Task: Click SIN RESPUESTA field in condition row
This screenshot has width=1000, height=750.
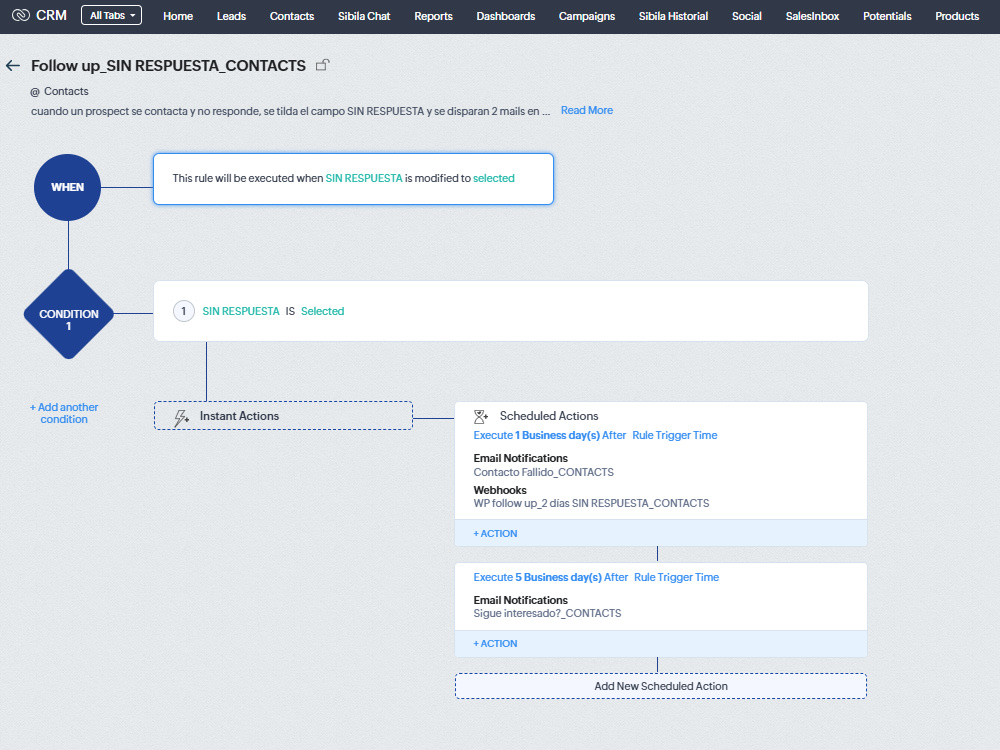Action: coord(240,311)
